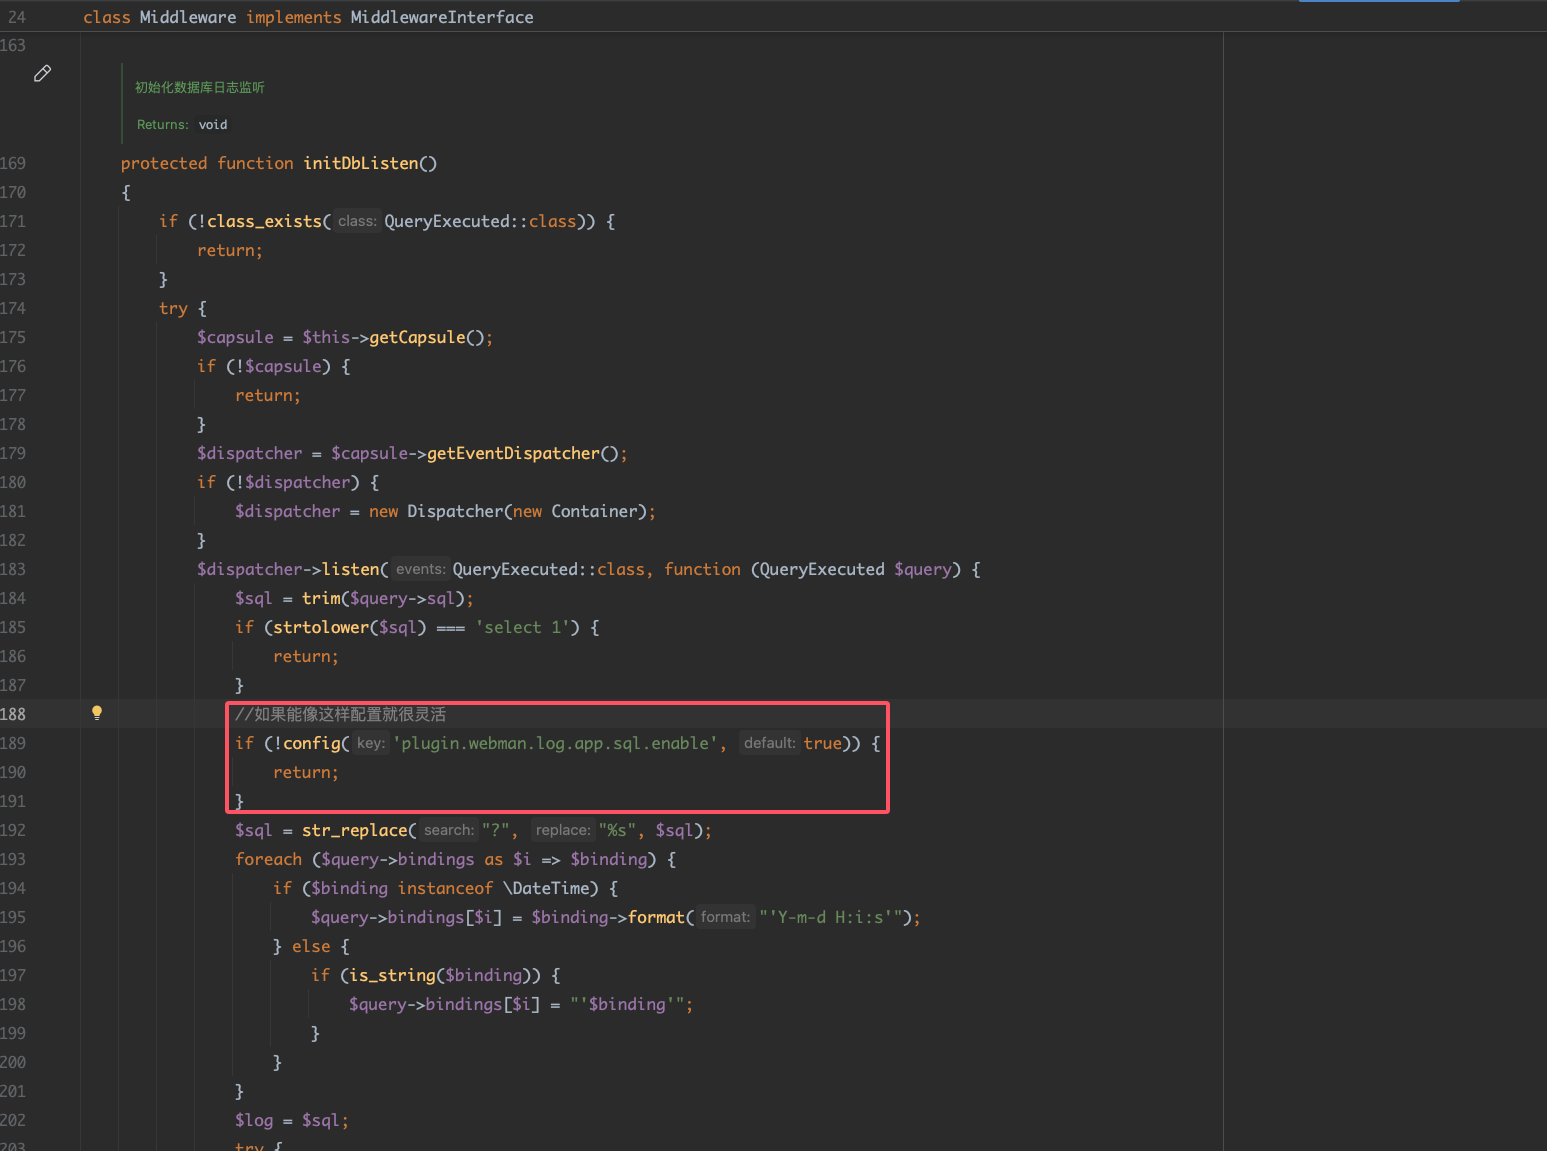Click the getCapsule method call
The height and width of the screenshot is (1151, 1547).
pyautogui.click(x=417, y=337)
